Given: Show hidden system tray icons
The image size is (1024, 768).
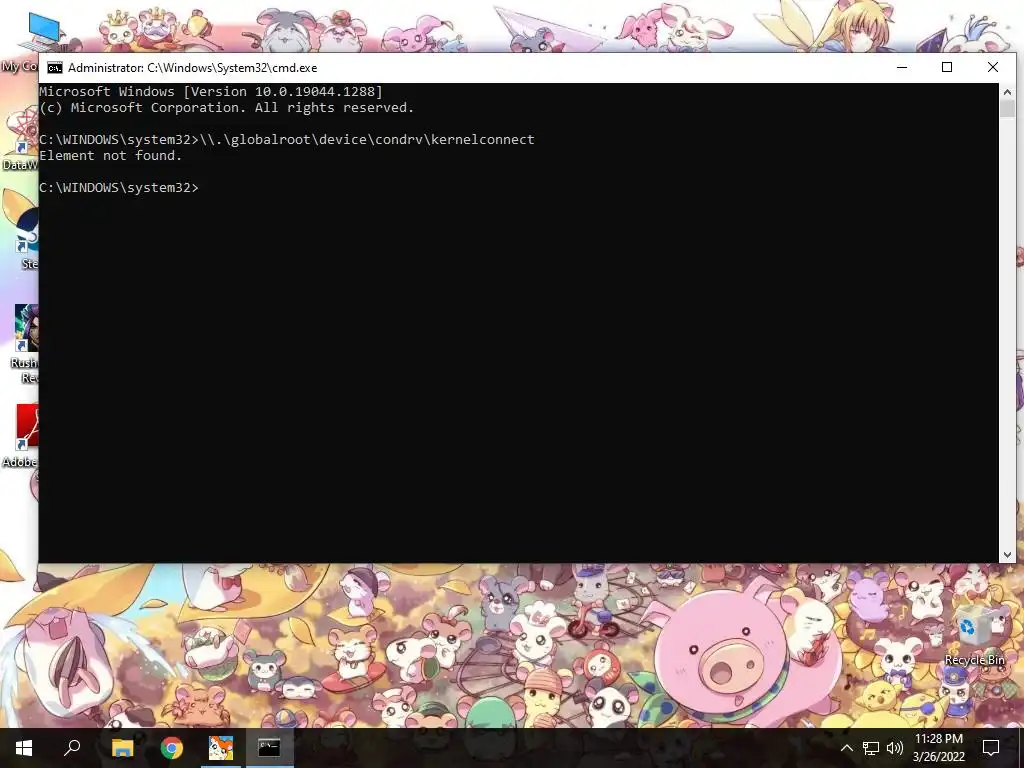Looking at the screenshot, I should click(846, 748).
